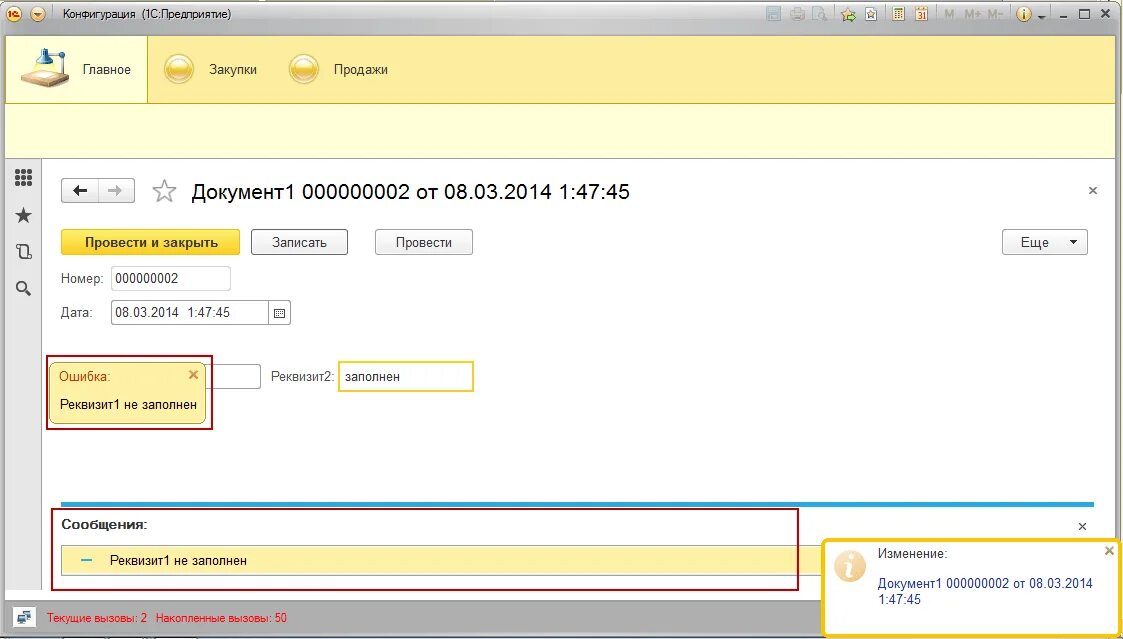Viewport: 1123px width, 639px height.
Task: Click the info icon in the Изменение notification
Action: click(x=850, y=566)
